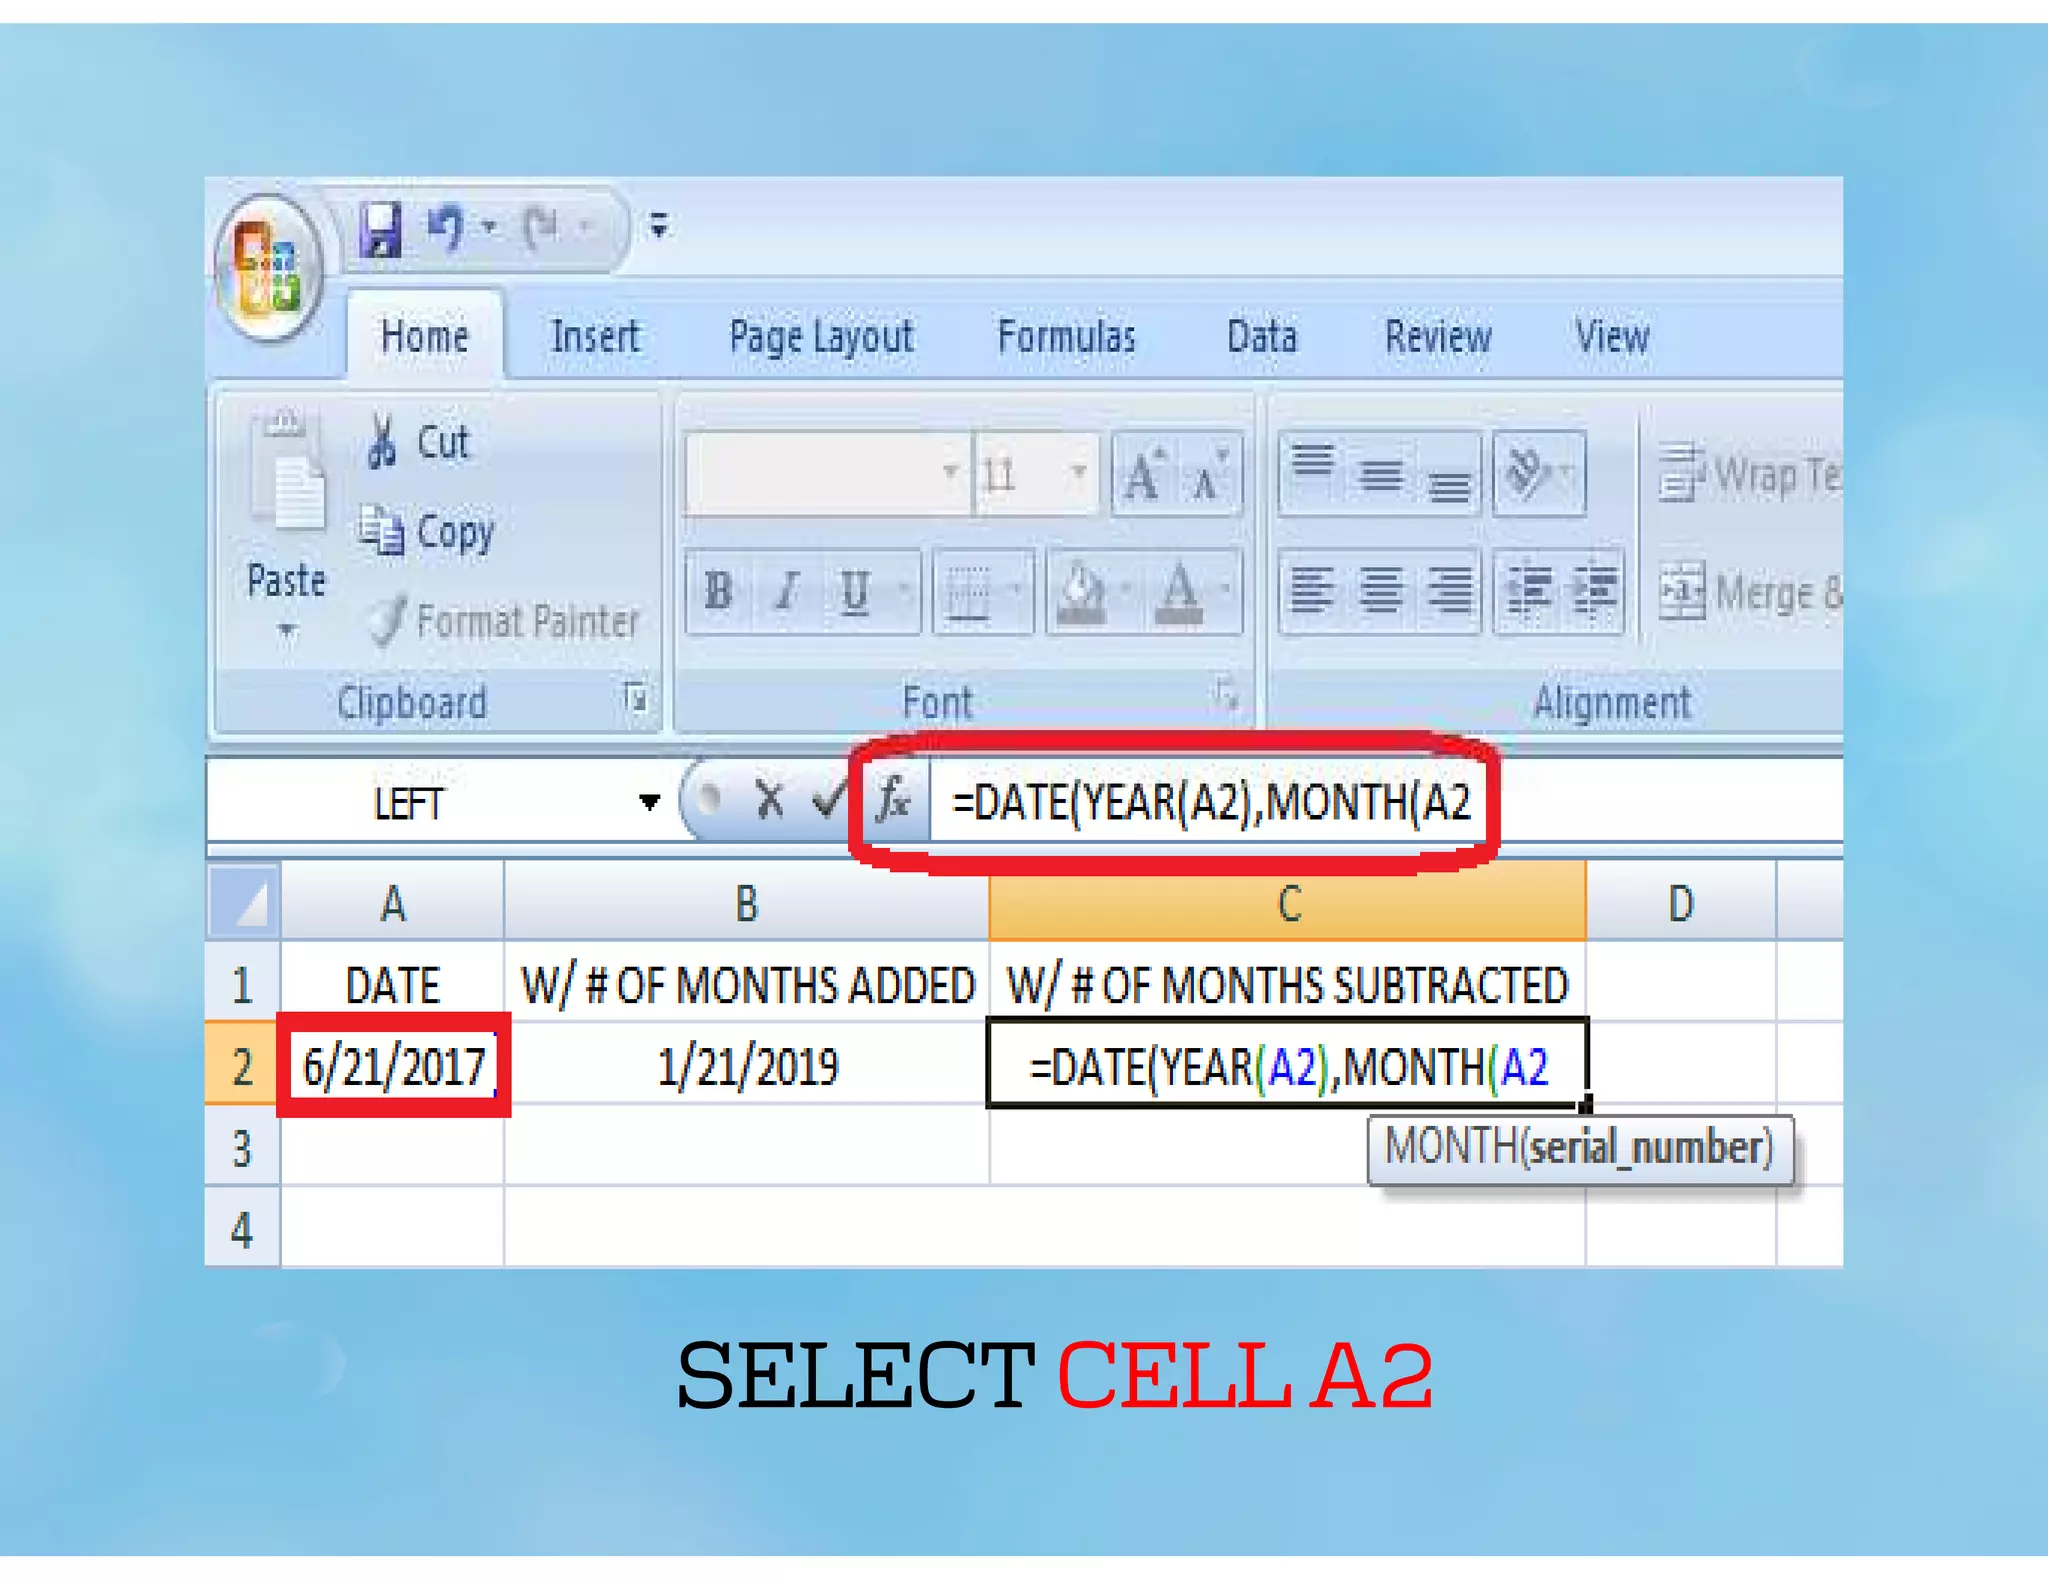Image resolution: width=2048 pixels, height=1582 pixels.
Task: Click the Office button logo
Action: [268, 268]
